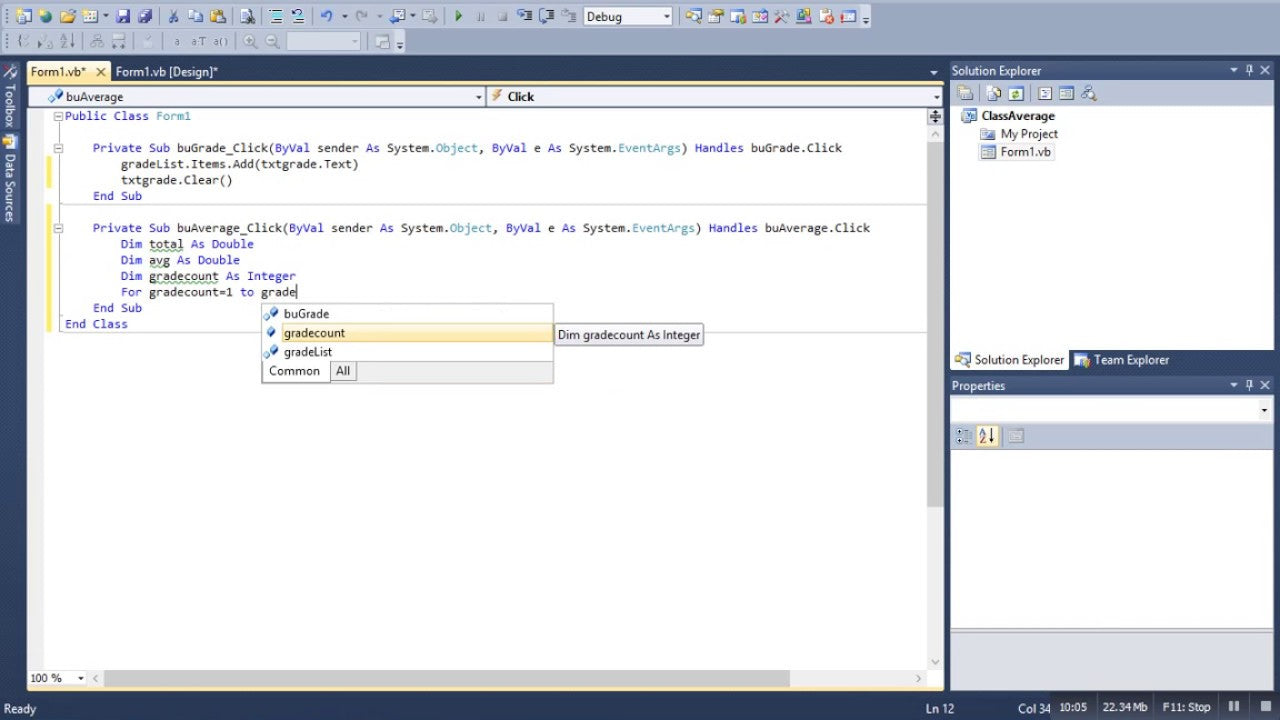This screenshot has height=720, width=1280.
Task: Collapse the buGrade_Click sub outline
Action: [x=58, y=148]
